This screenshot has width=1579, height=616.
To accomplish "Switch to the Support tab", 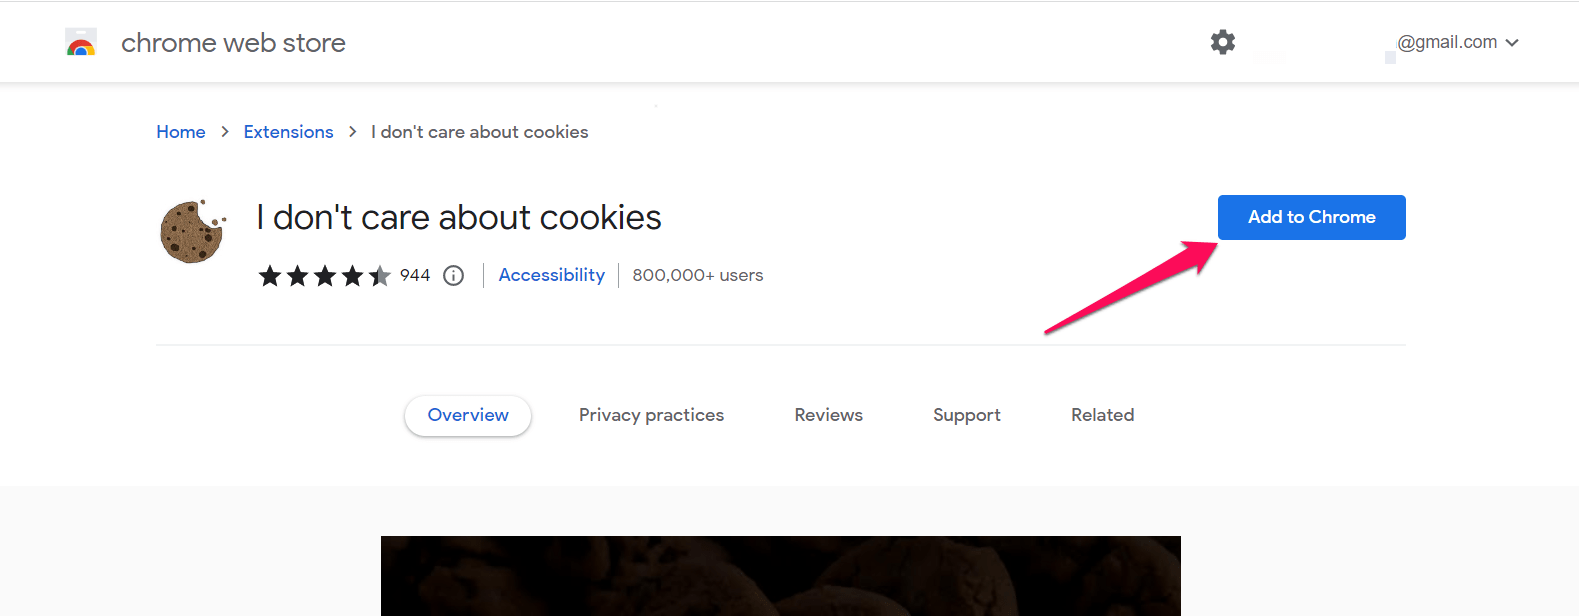I will pyautogui.click(x=966, y=415).
